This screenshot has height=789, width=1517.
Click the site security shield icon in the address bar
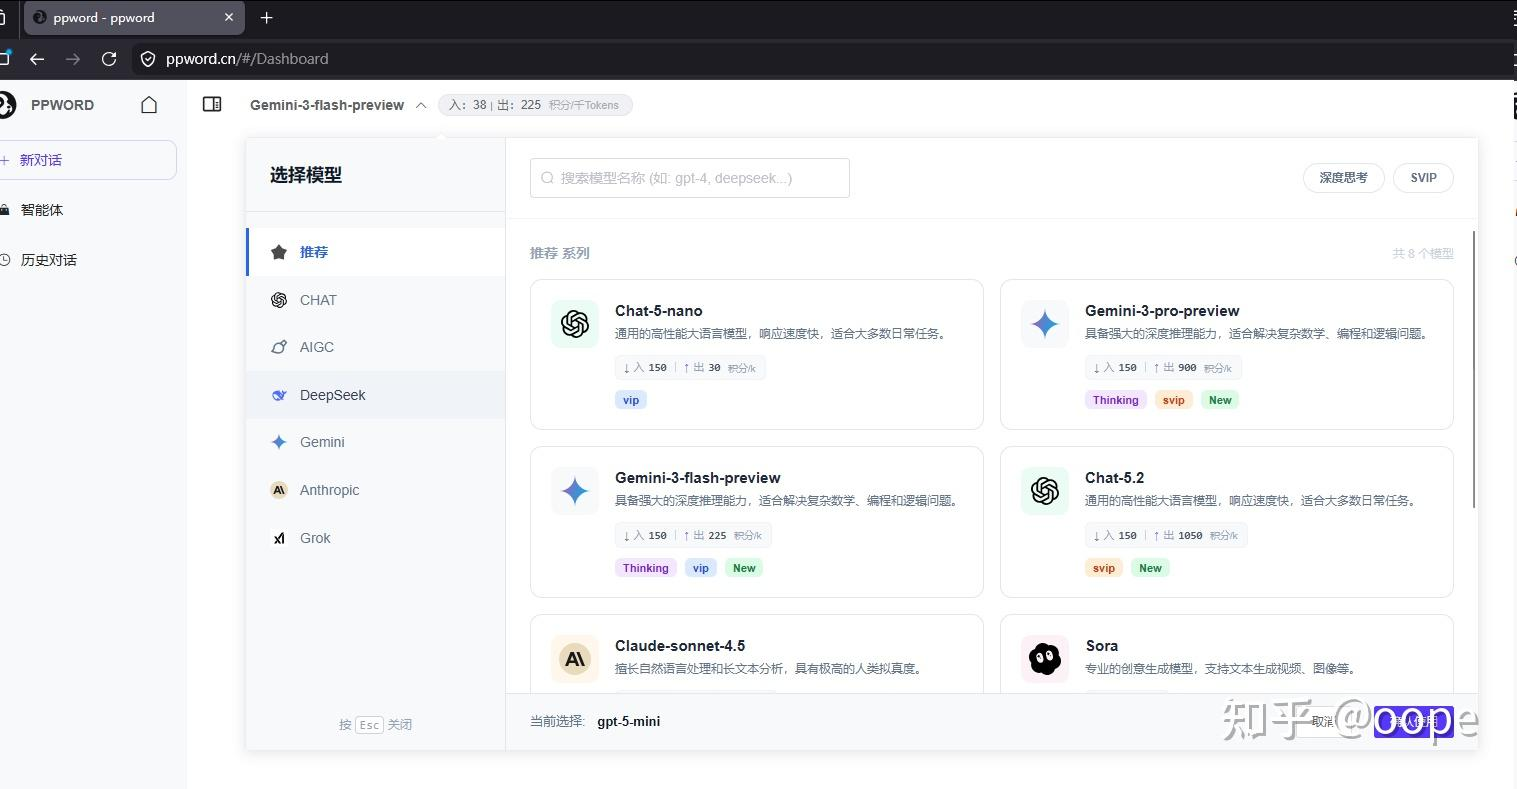[148, 59]
